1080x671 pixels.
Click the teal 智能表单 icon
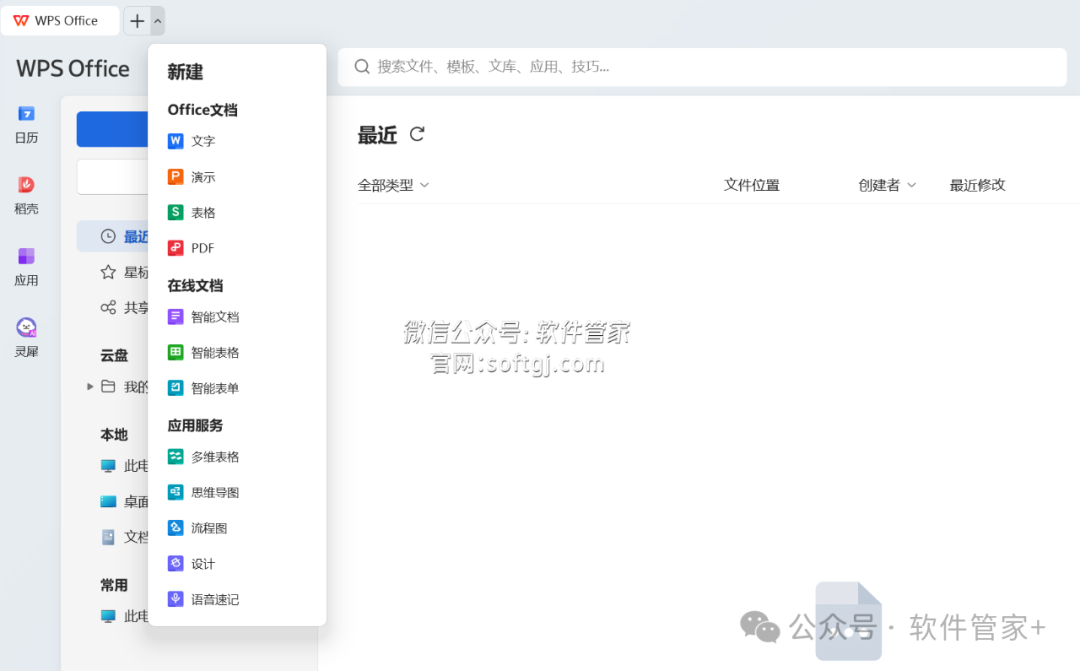(176, 388)
